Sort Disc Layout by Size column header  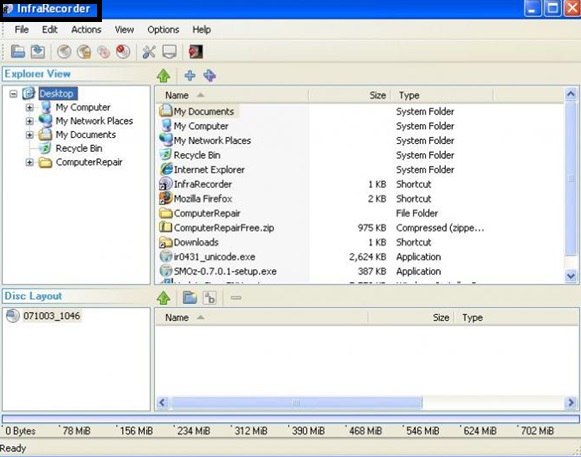point(411,318)
